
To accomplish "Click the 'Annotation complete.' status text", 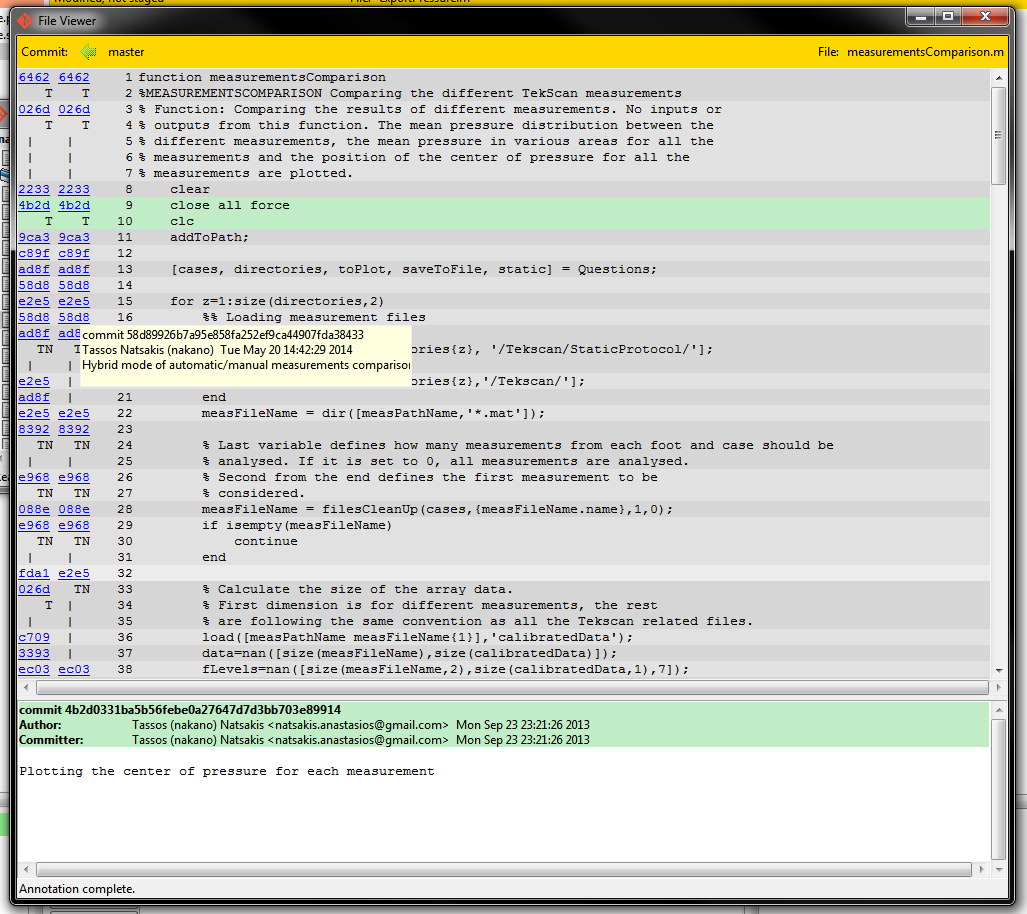I will [x=77, y=888].
